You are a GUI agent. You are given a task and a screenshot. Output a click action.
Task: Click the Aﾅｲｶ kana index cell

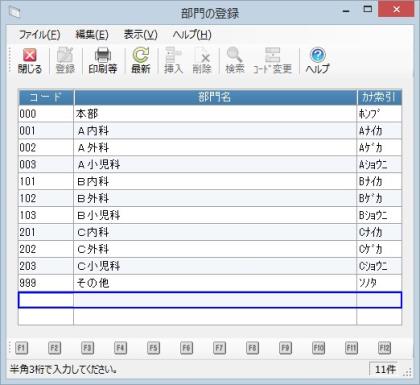pos(379,131)
